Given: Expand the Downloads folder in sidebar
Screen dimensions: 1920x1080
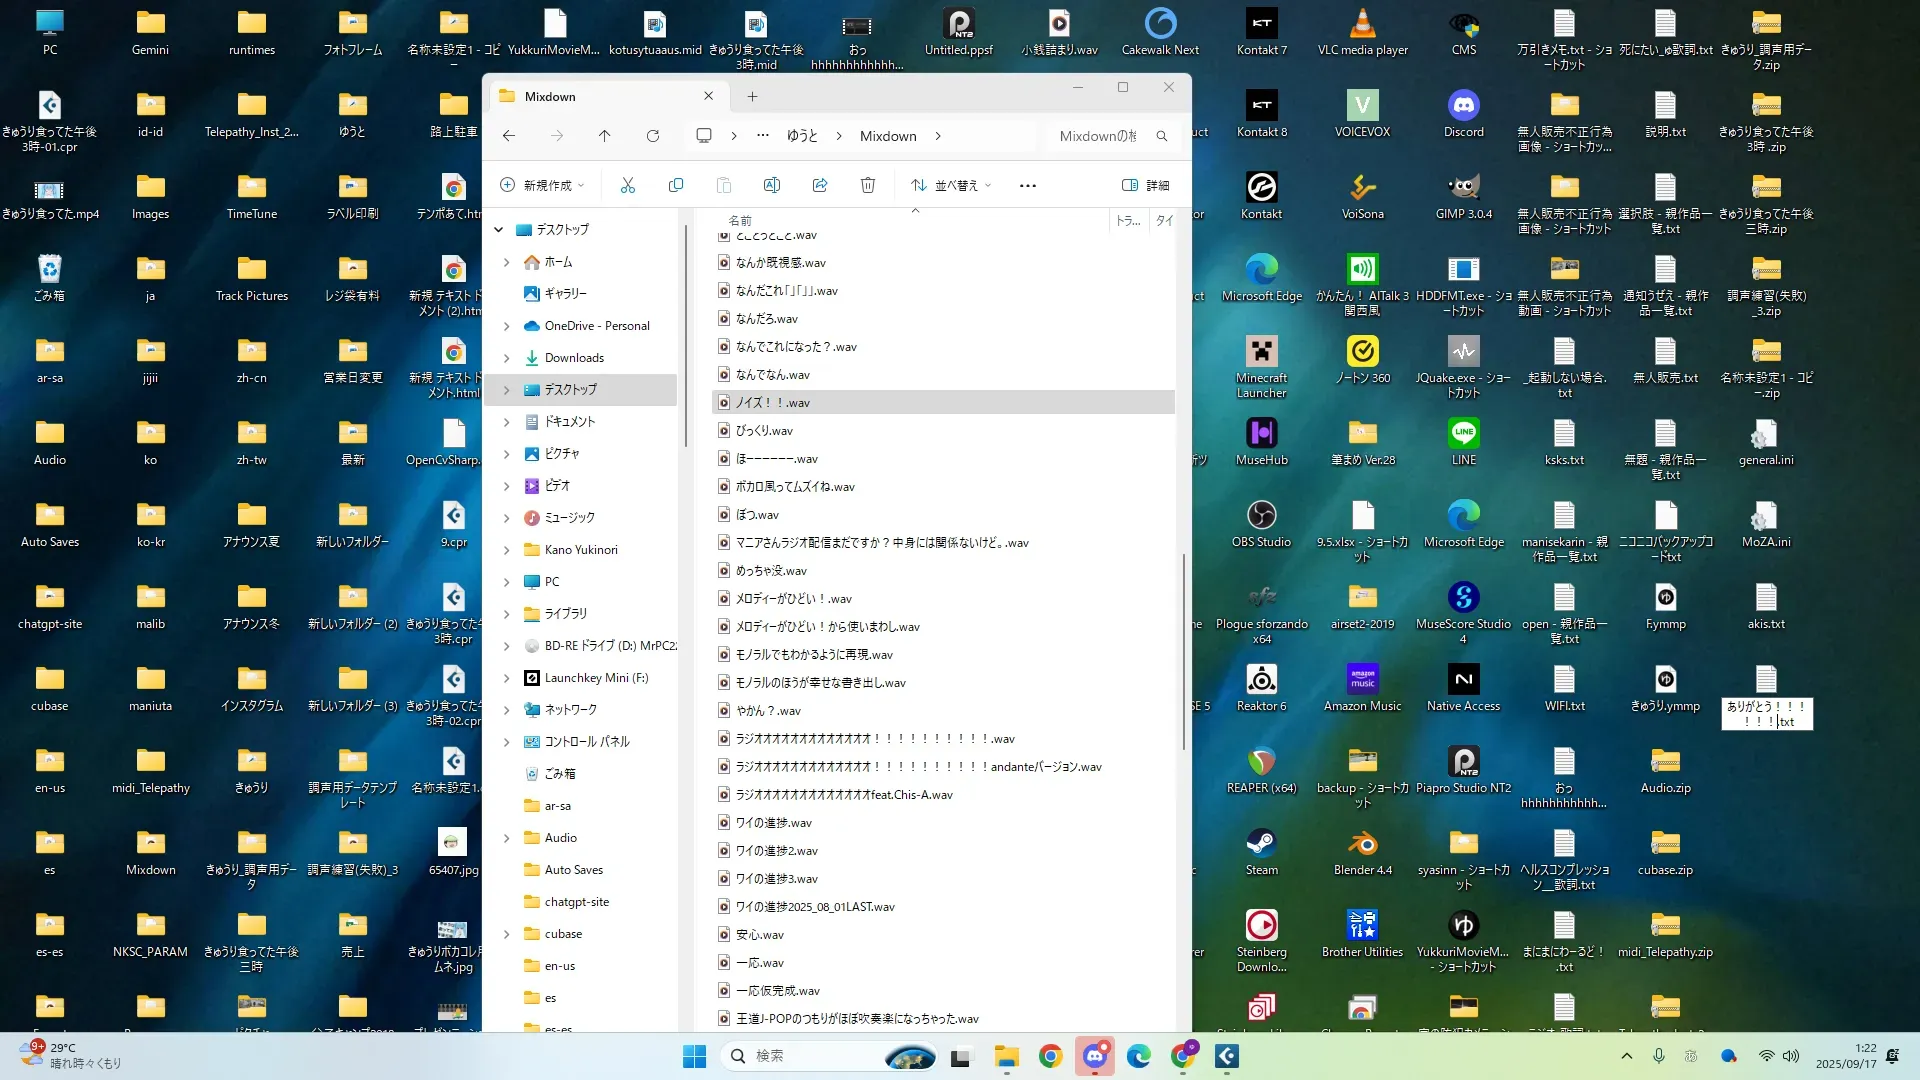Looking at the screenshot, I should [x=506, y=358].
